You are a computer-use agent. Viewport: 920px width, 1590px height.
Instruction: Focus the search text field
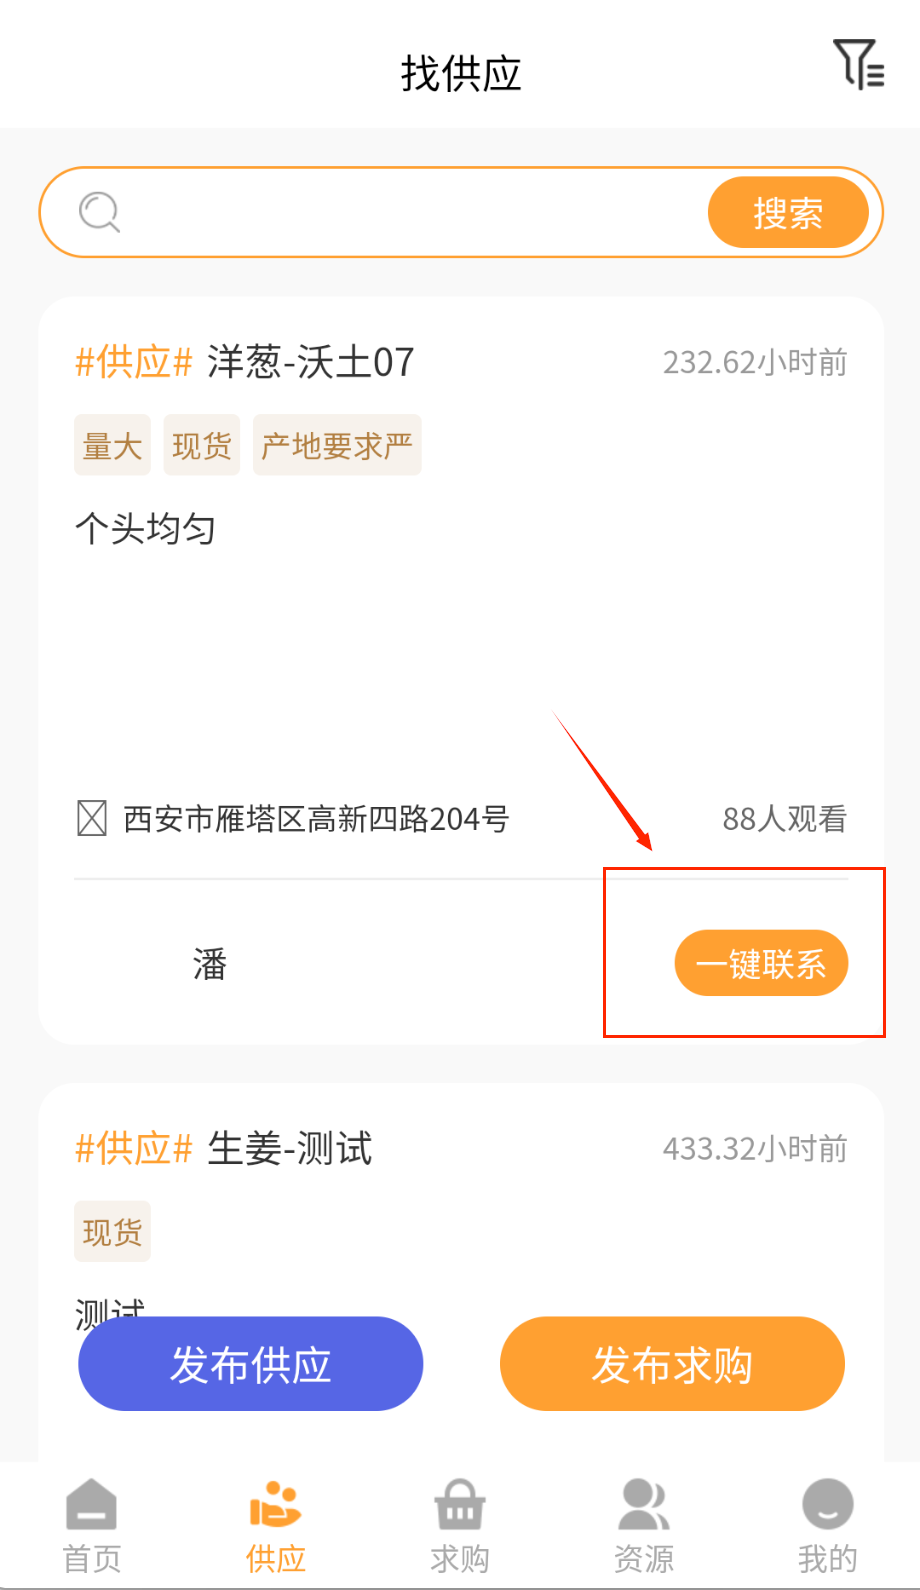[x=410, y=213]
